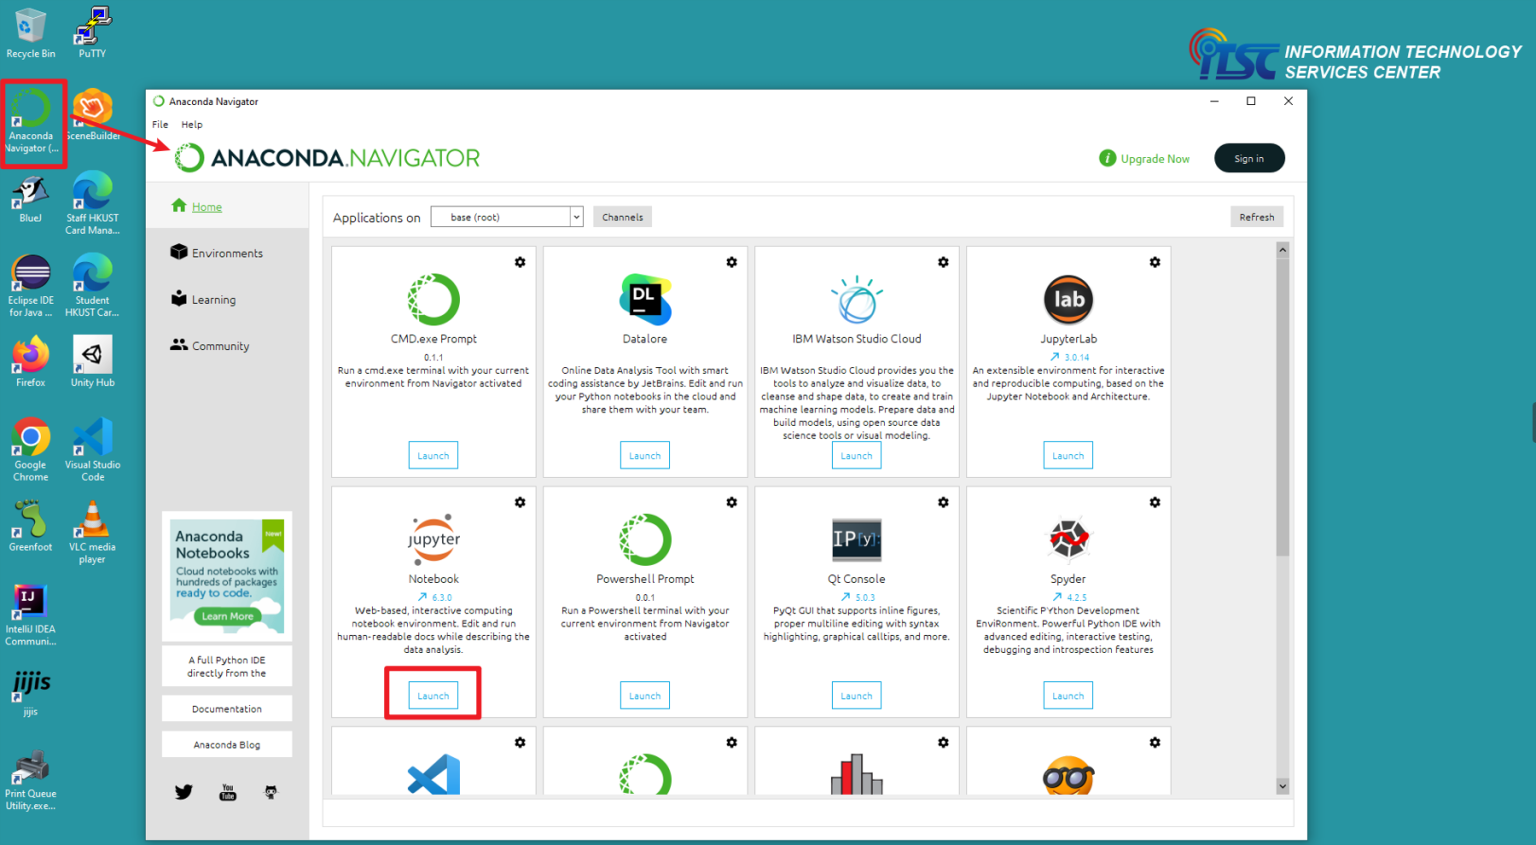
Task: Open the Spyder tile gear options
Action: pos(1154,502)
